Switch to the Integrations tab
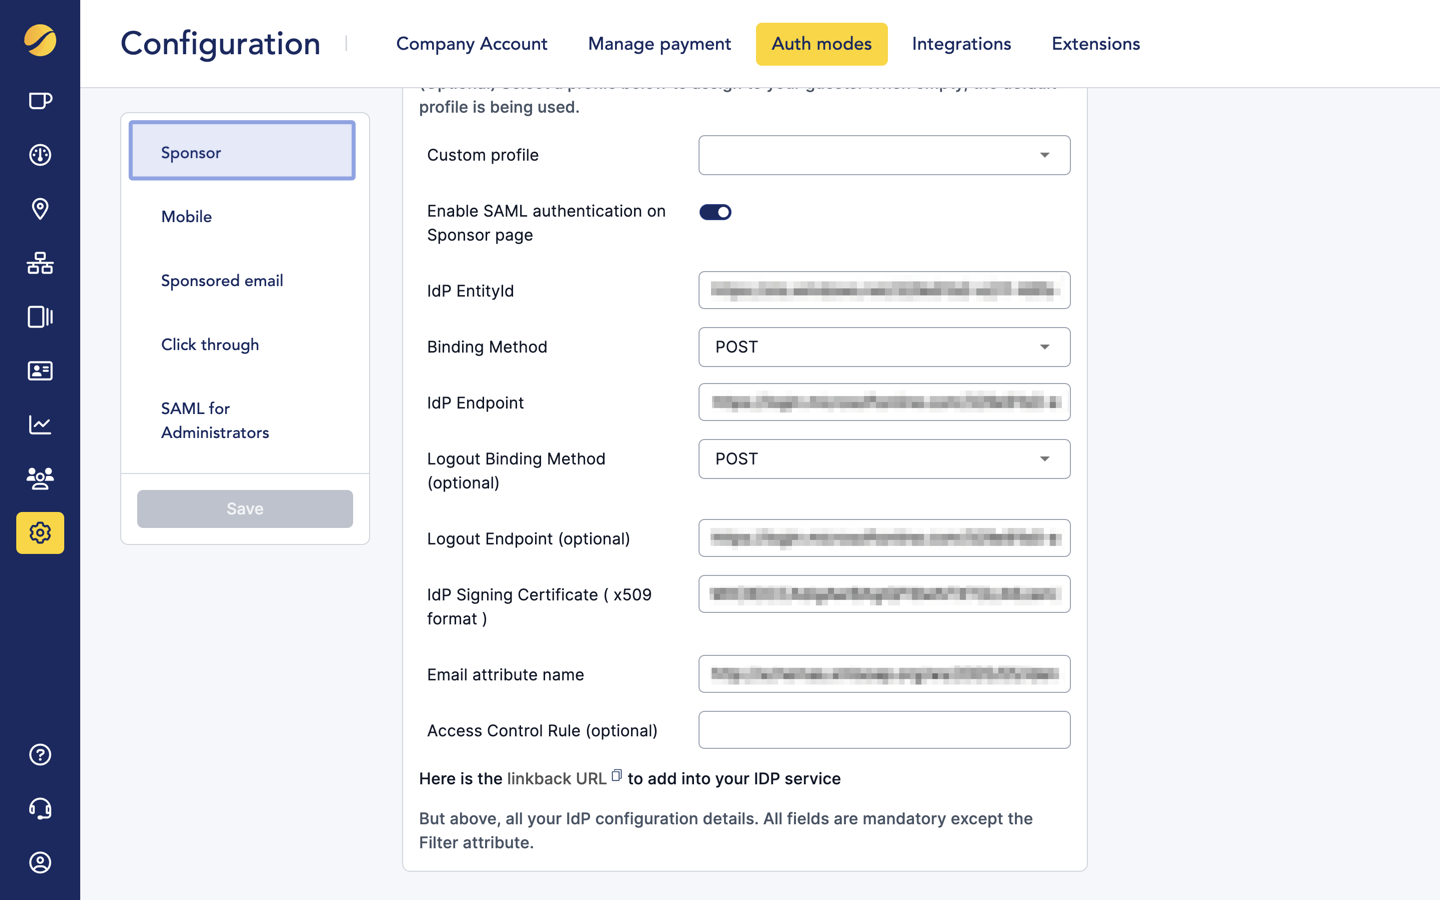The width and height of the screenshot is (1440, 900). coord(961,44)
